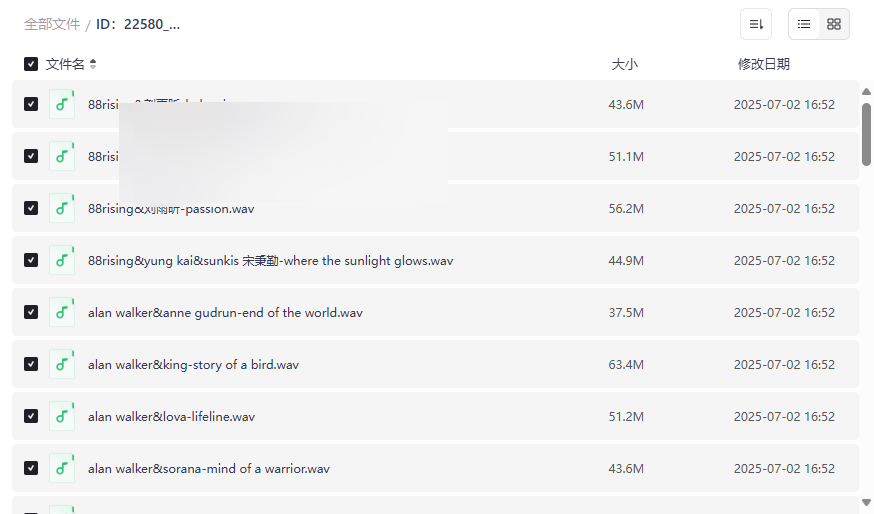Click music icon of end of the world.wav

(x=62, y=312)
